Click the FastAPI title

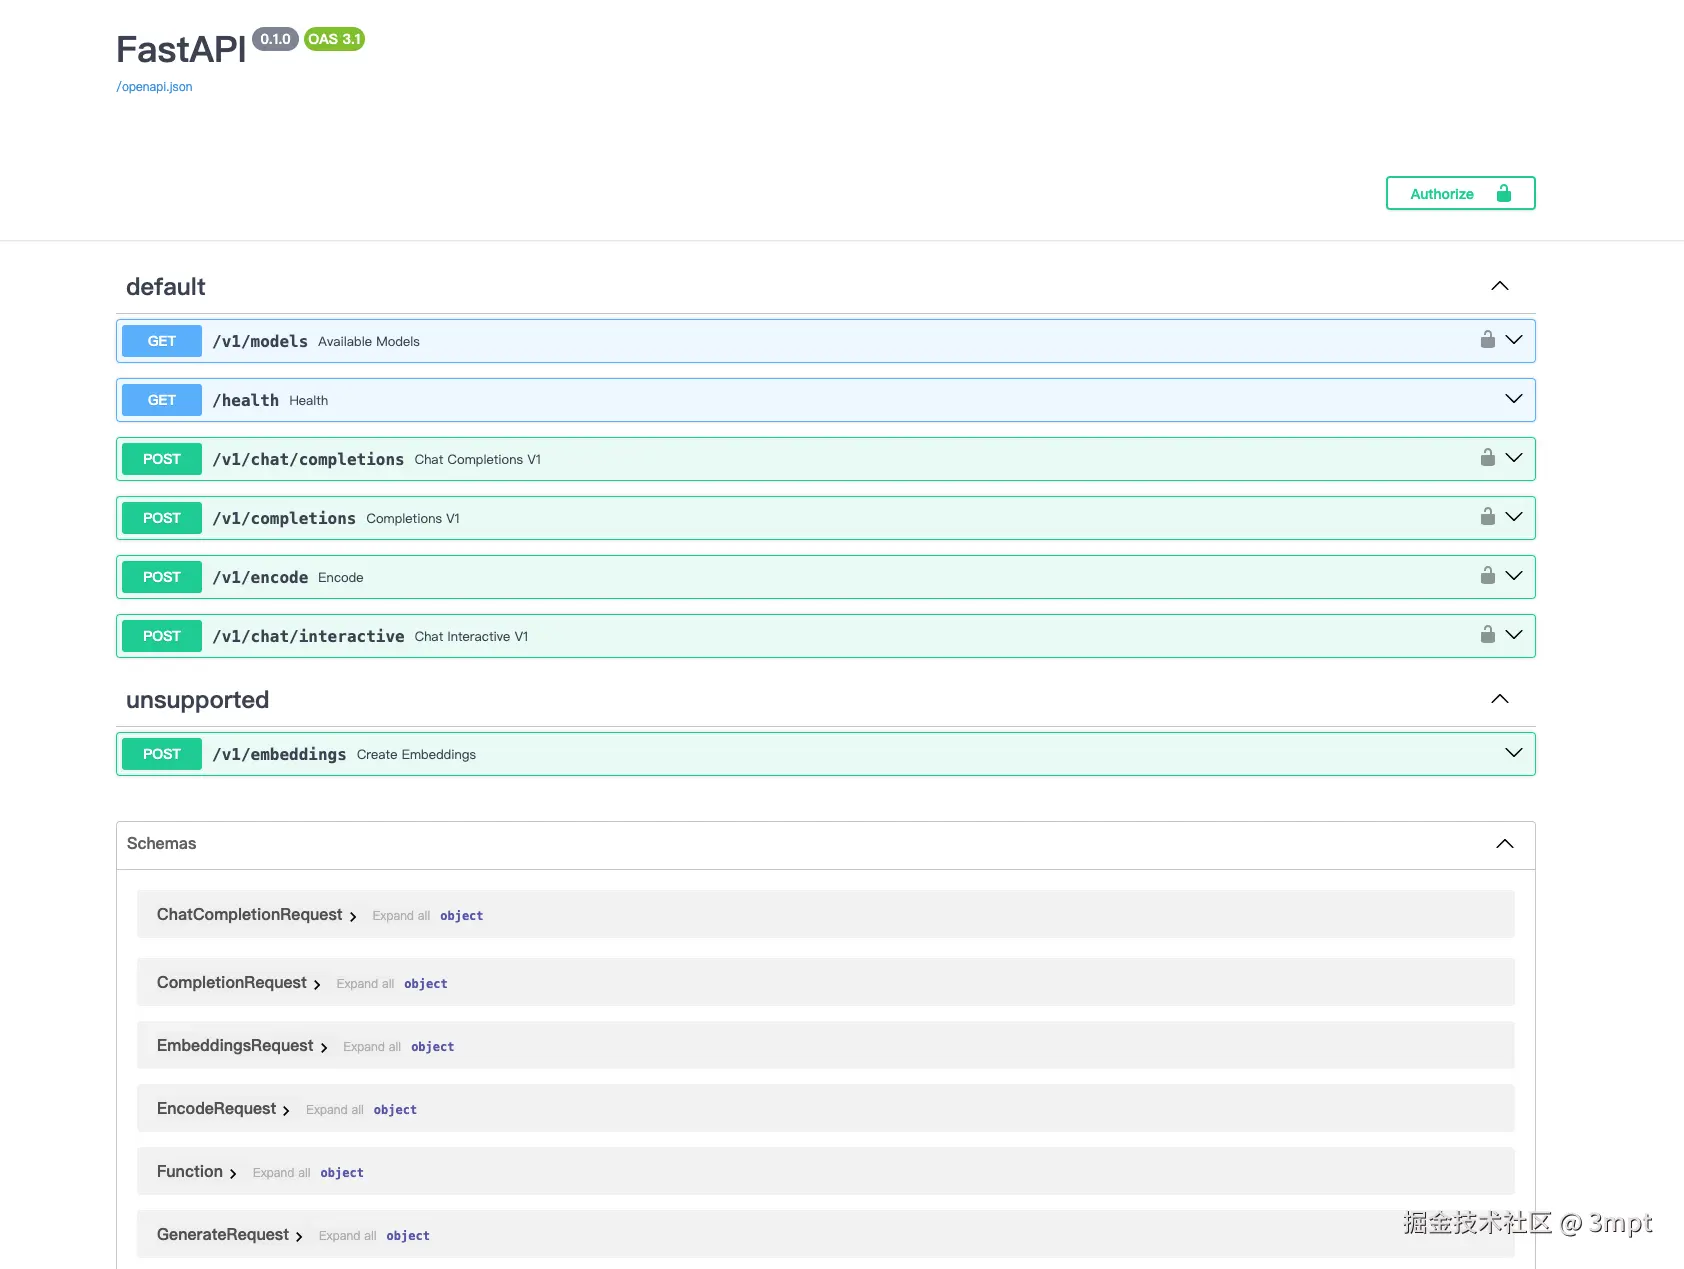coord(181,49)
